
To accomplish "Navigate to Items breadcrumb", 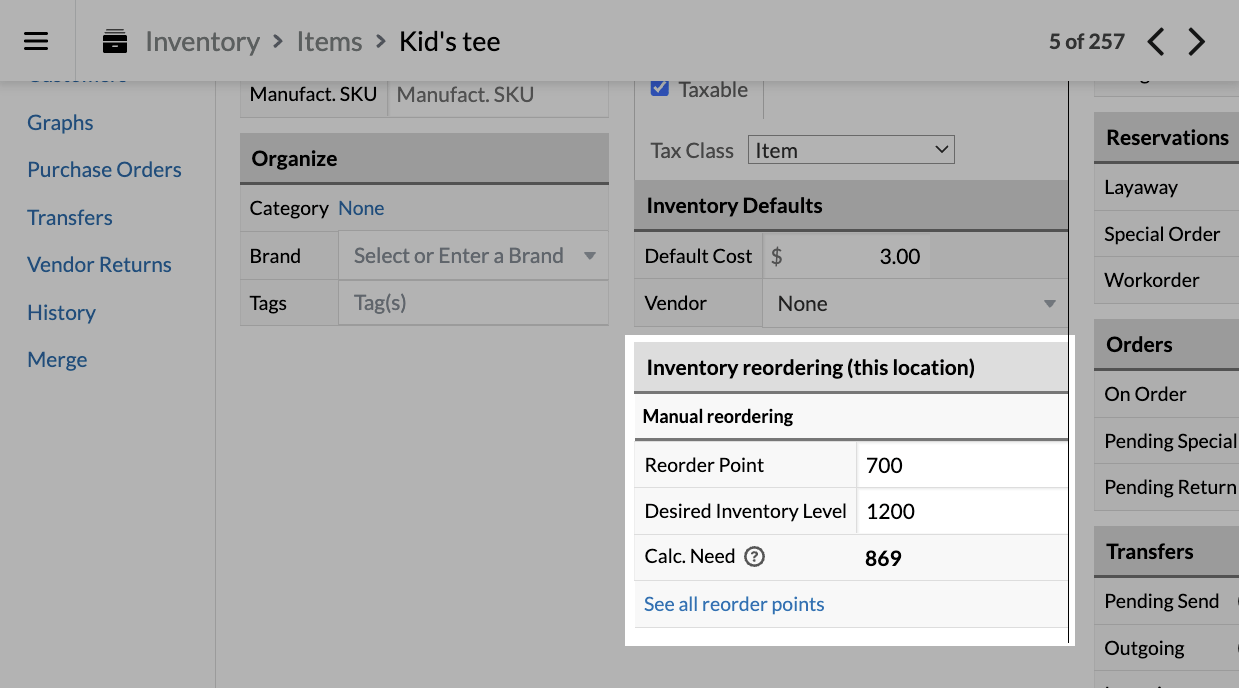I will [x=329, y=42].
